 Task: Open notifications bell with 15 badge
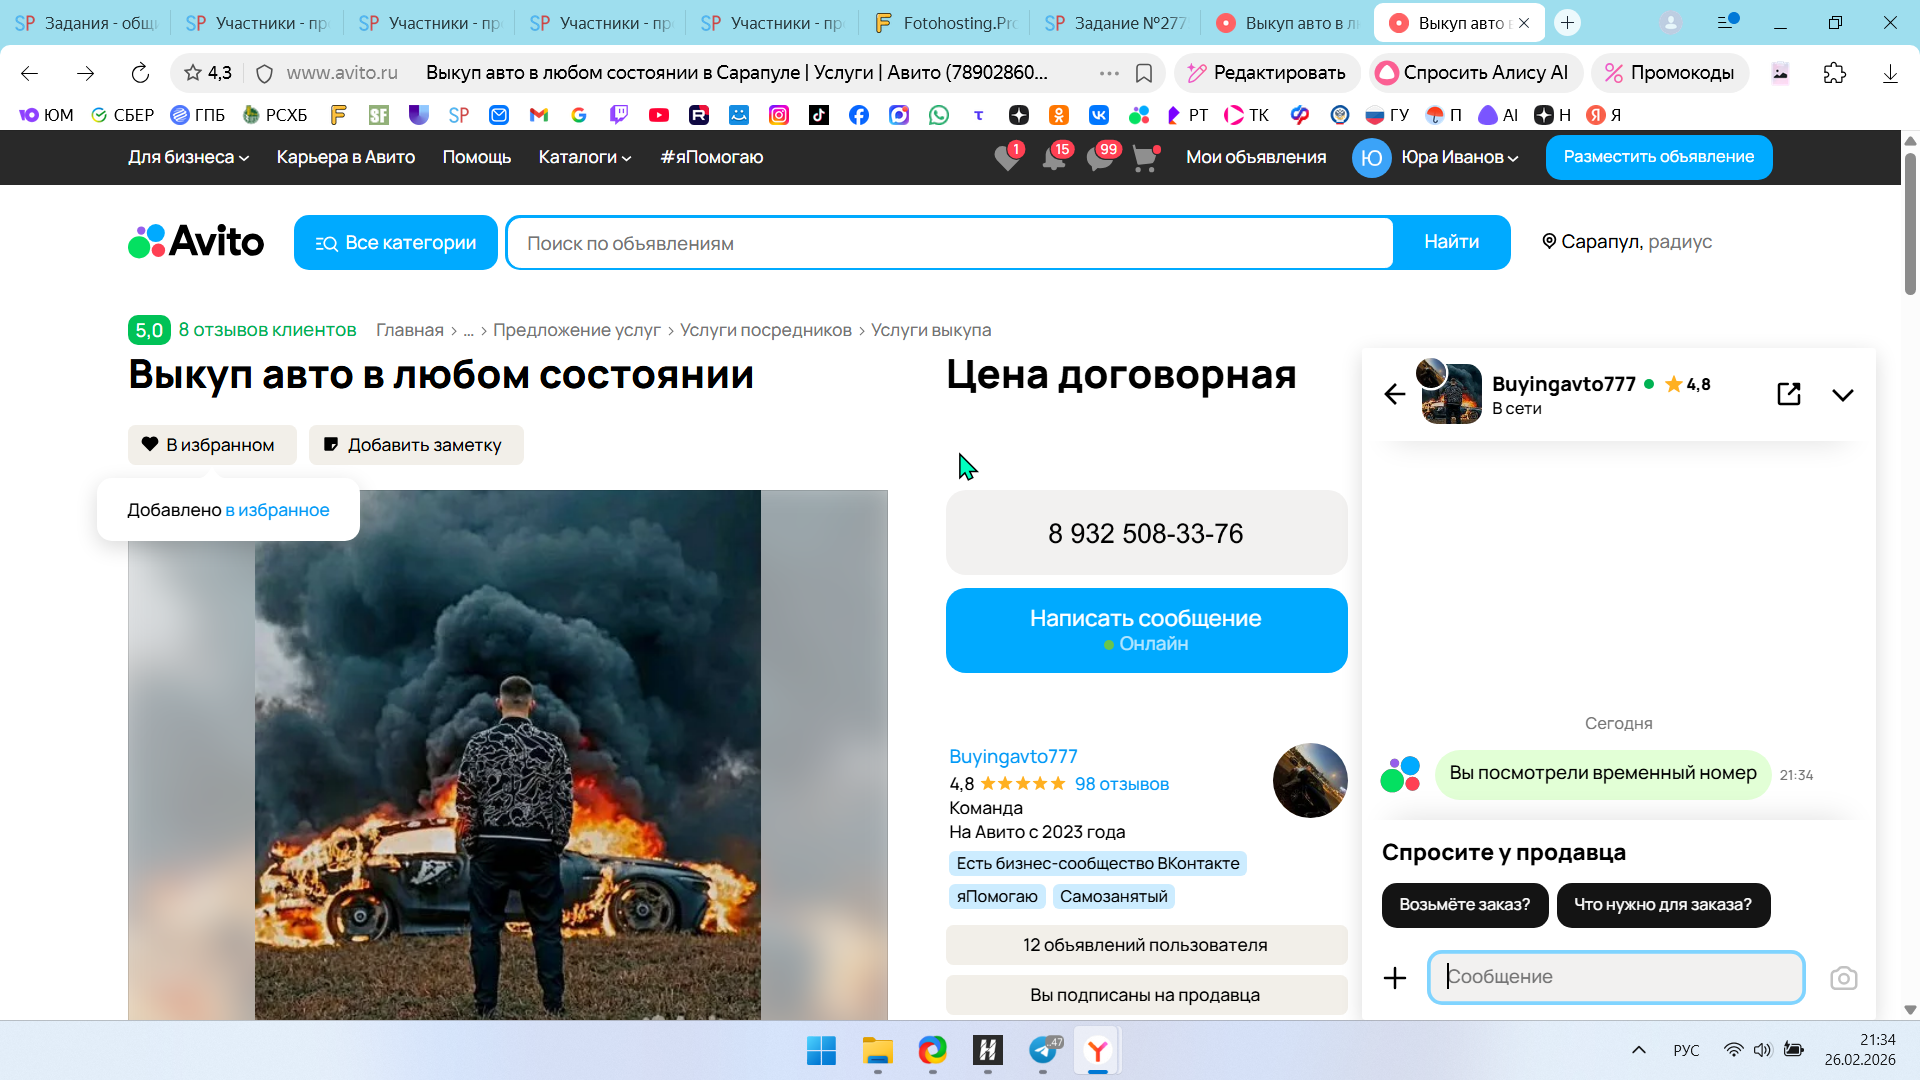pyautogui.click(x=1054, y=158)
